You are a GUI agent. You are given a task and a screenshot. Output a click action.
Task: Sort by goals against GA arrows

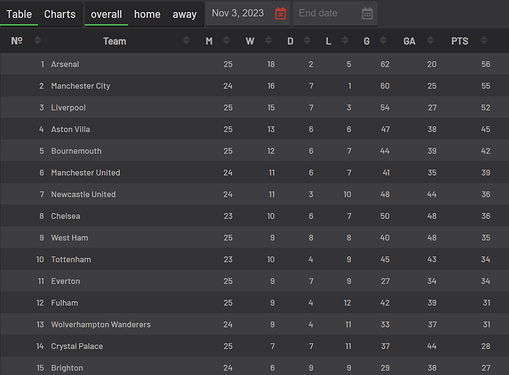(x=430, y=41)
